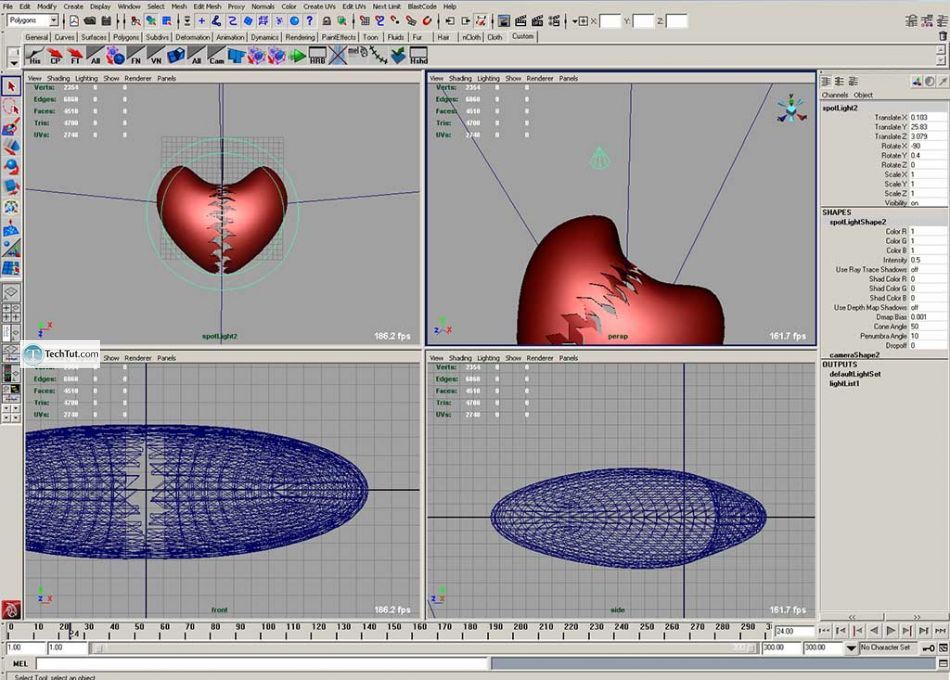Click the Show Manipulator tool
This screenshot has width=950, height=680.
pyautogui.click(x=11, y=248)
